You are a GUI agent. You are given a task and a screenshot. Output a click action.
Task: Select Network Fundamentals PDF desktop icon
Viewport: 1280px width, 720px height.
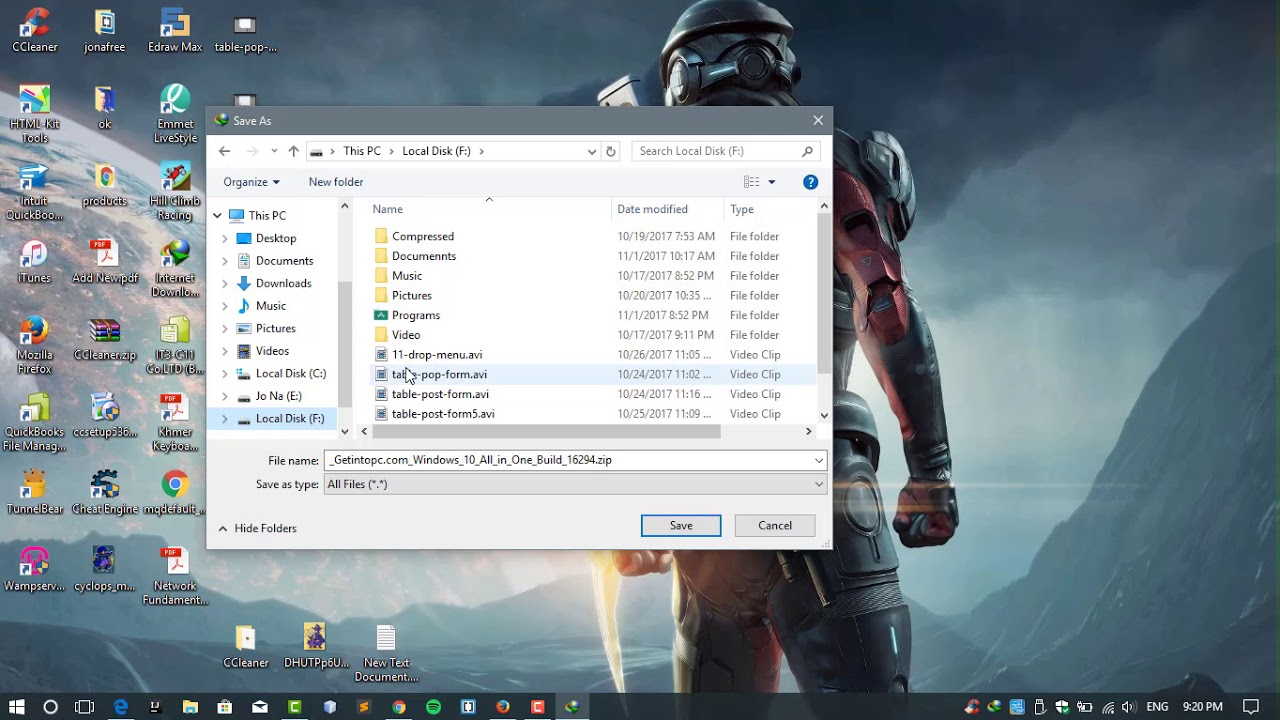175,576
